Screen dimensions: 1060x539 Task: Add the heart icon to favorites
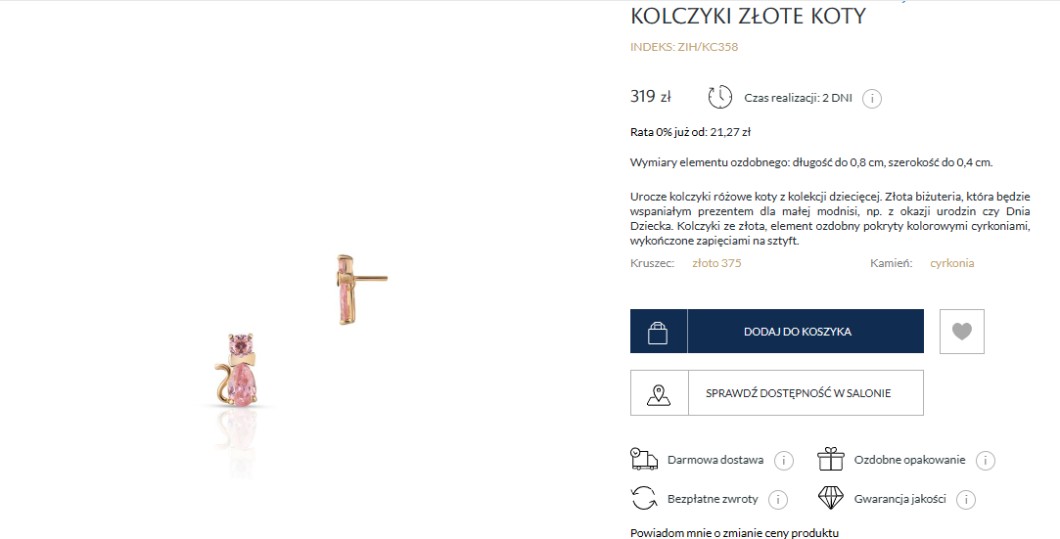click(962, 331)
